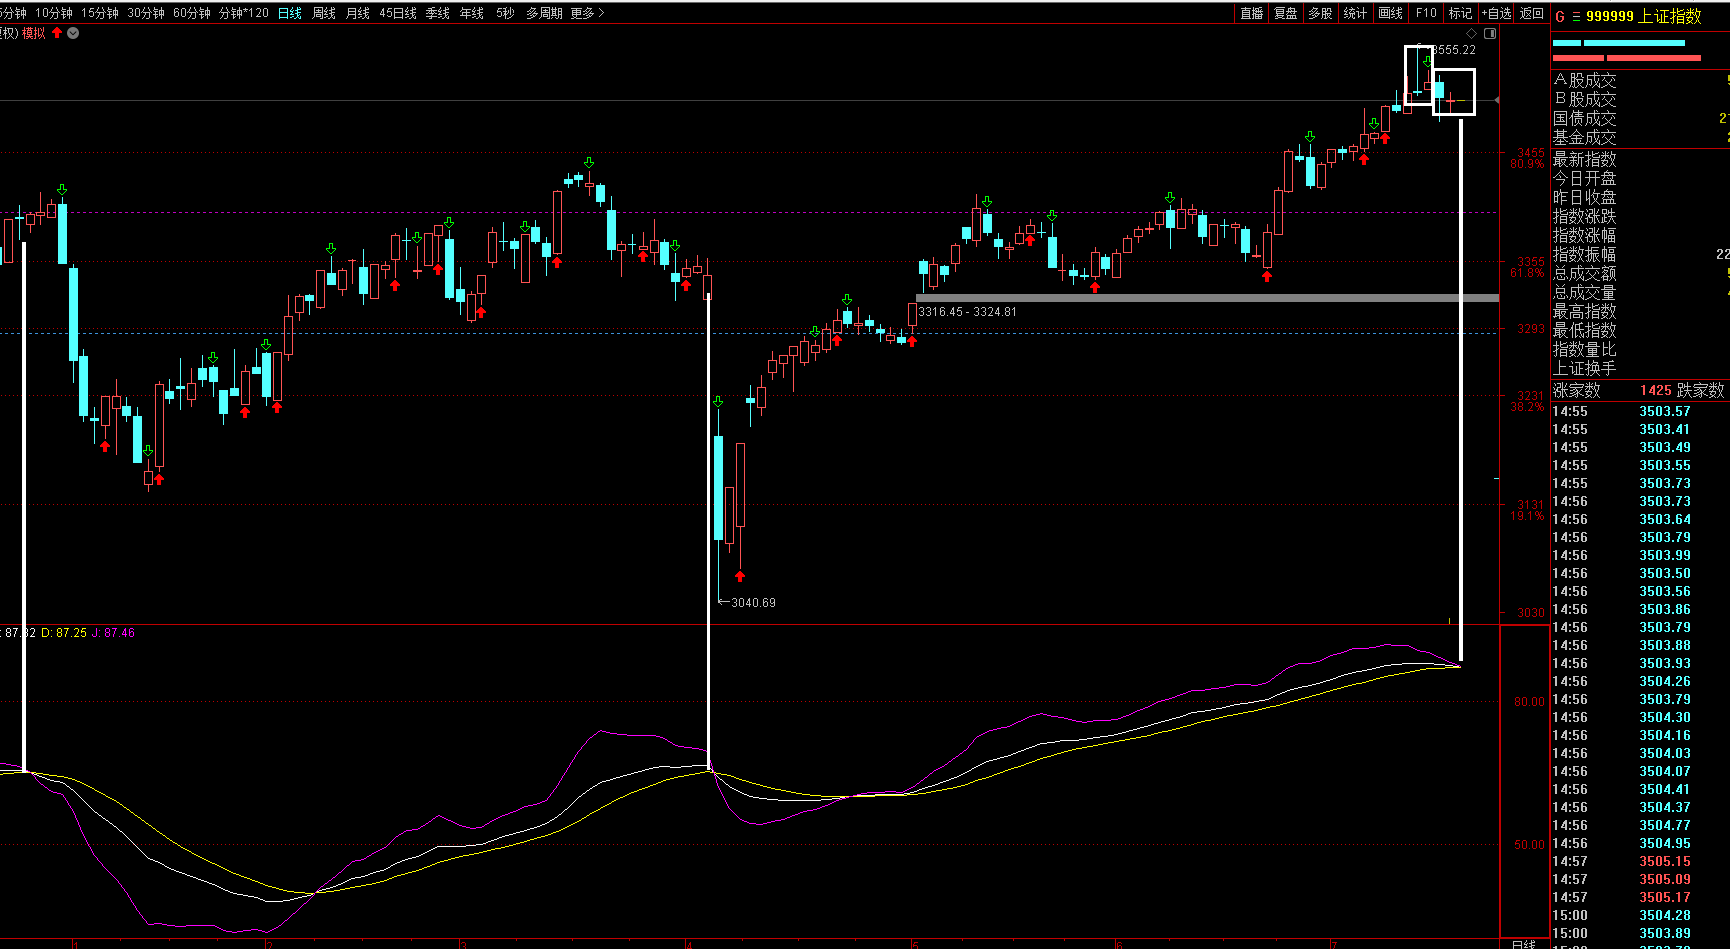Viewport: 1730px width, 949px height.
Task: Click the 昨日收盘 row
Action: pos(1640,197)
